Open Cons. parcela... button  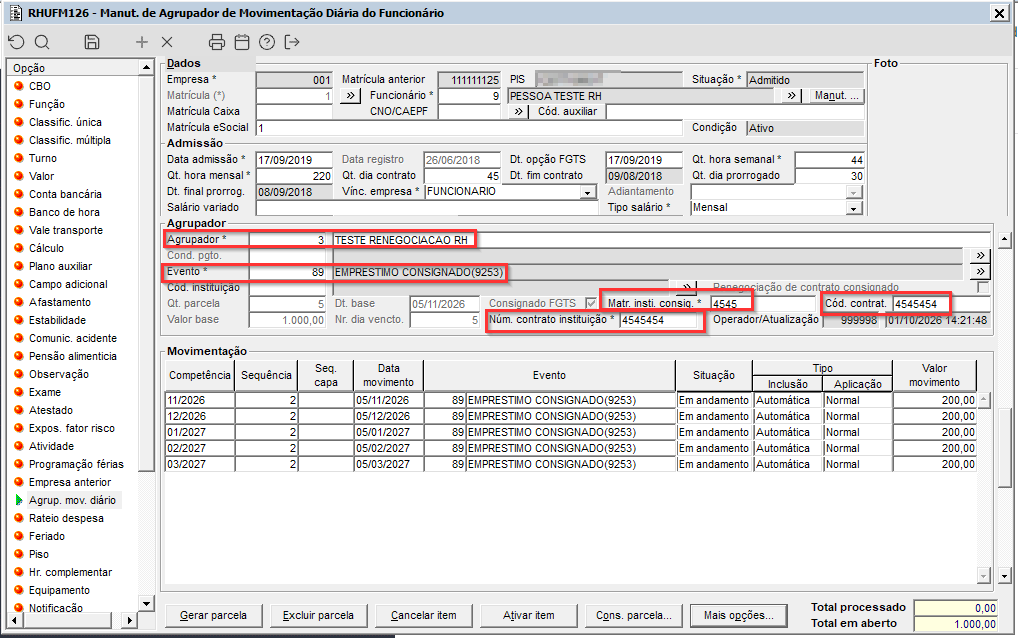click(634, 615)
